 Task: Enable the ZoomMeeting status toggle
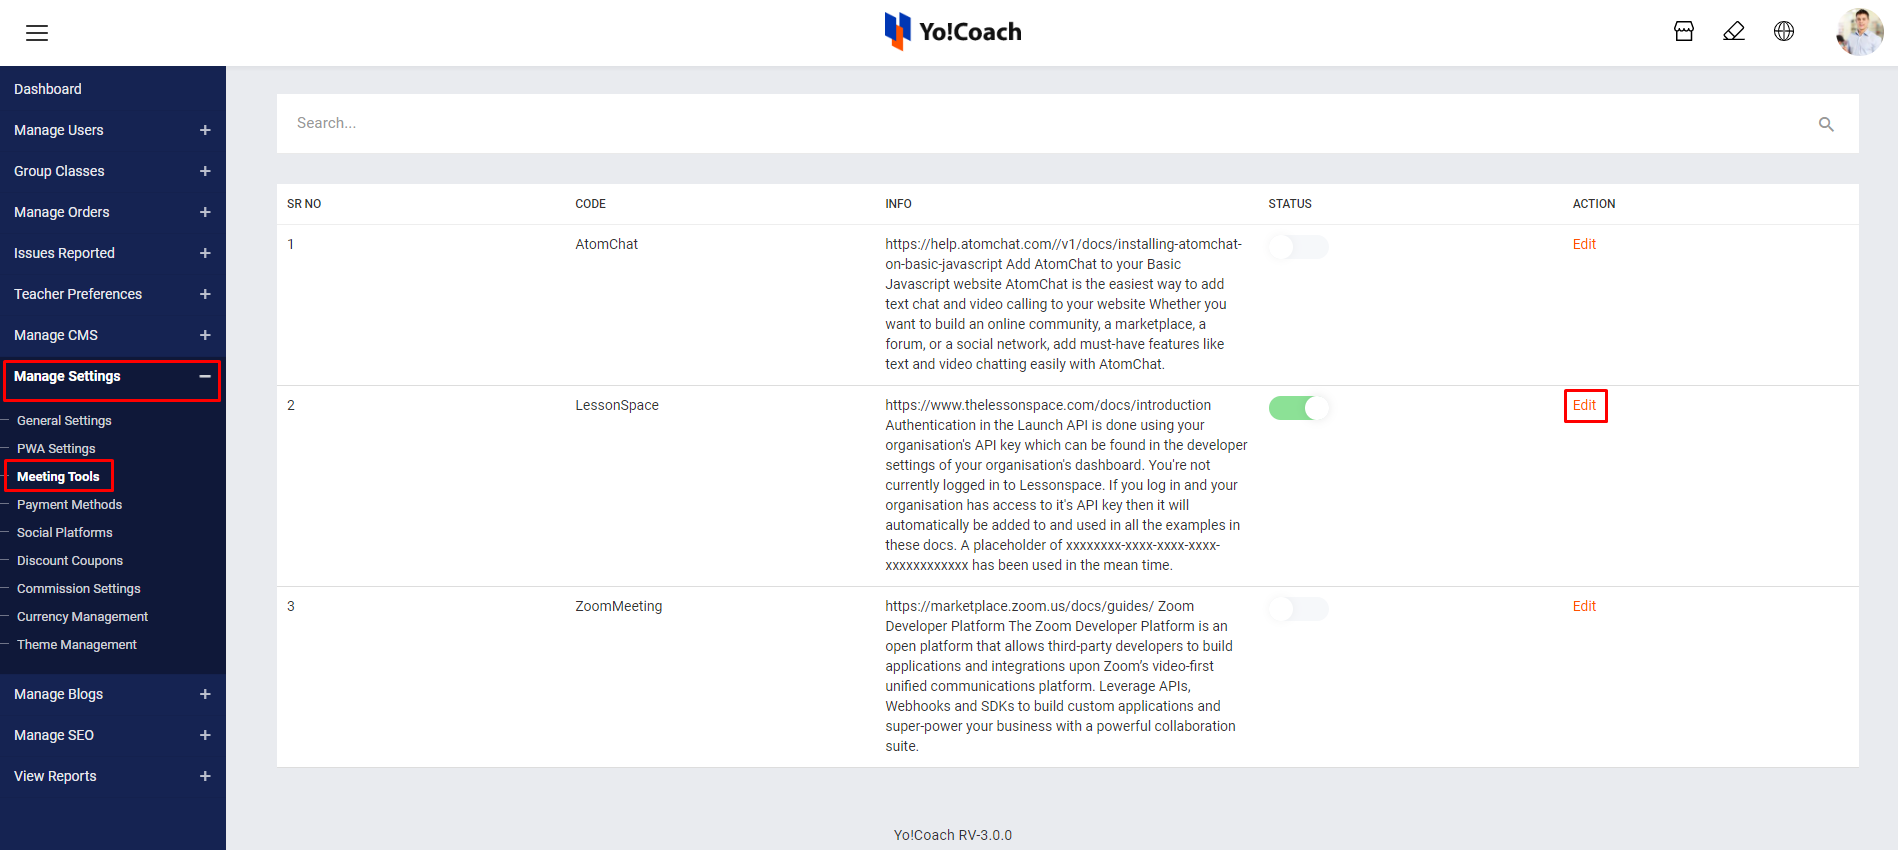(x=1297, y=608)
